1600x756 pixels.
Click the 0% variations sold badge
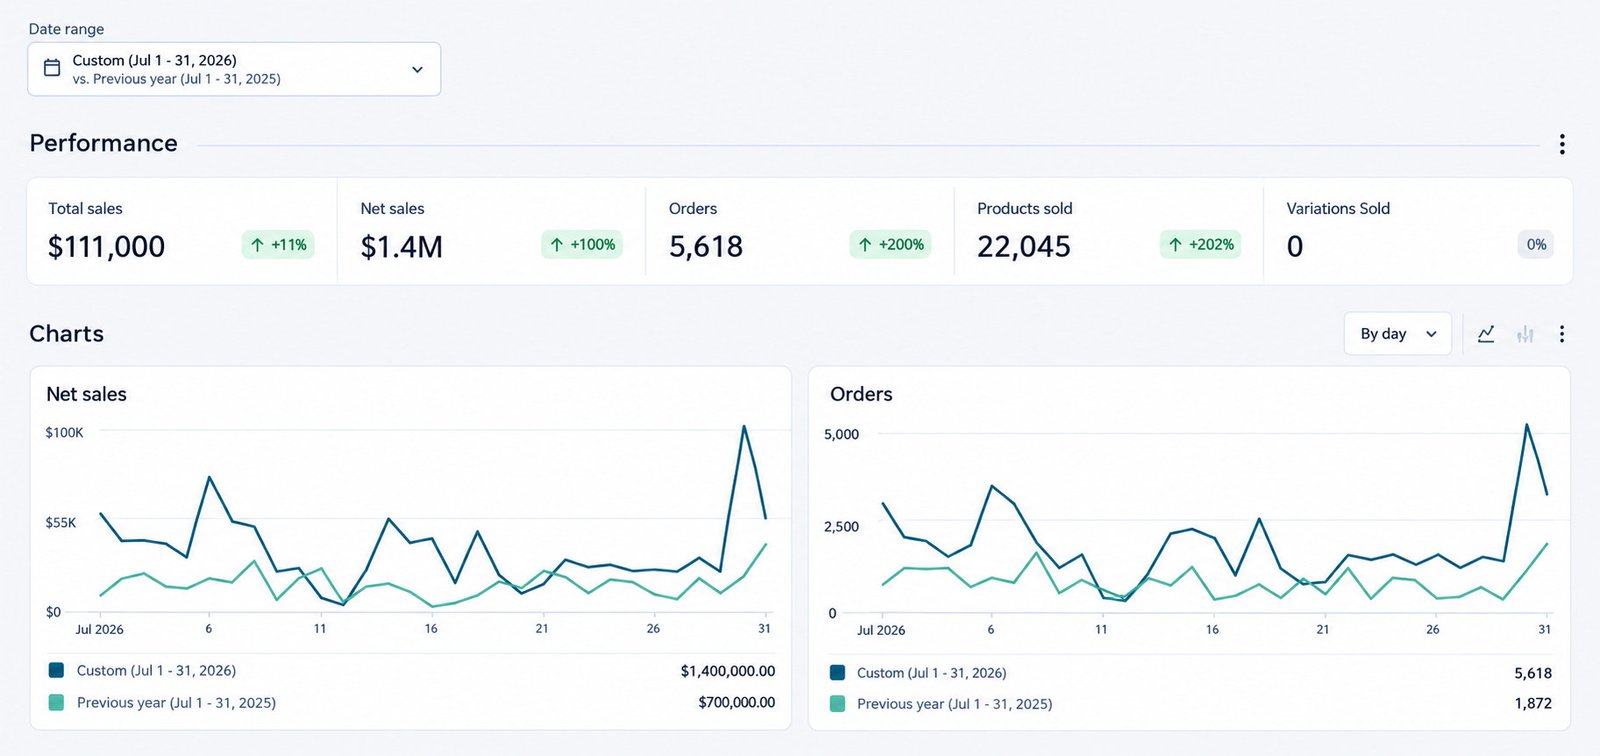coord(1536,245)
